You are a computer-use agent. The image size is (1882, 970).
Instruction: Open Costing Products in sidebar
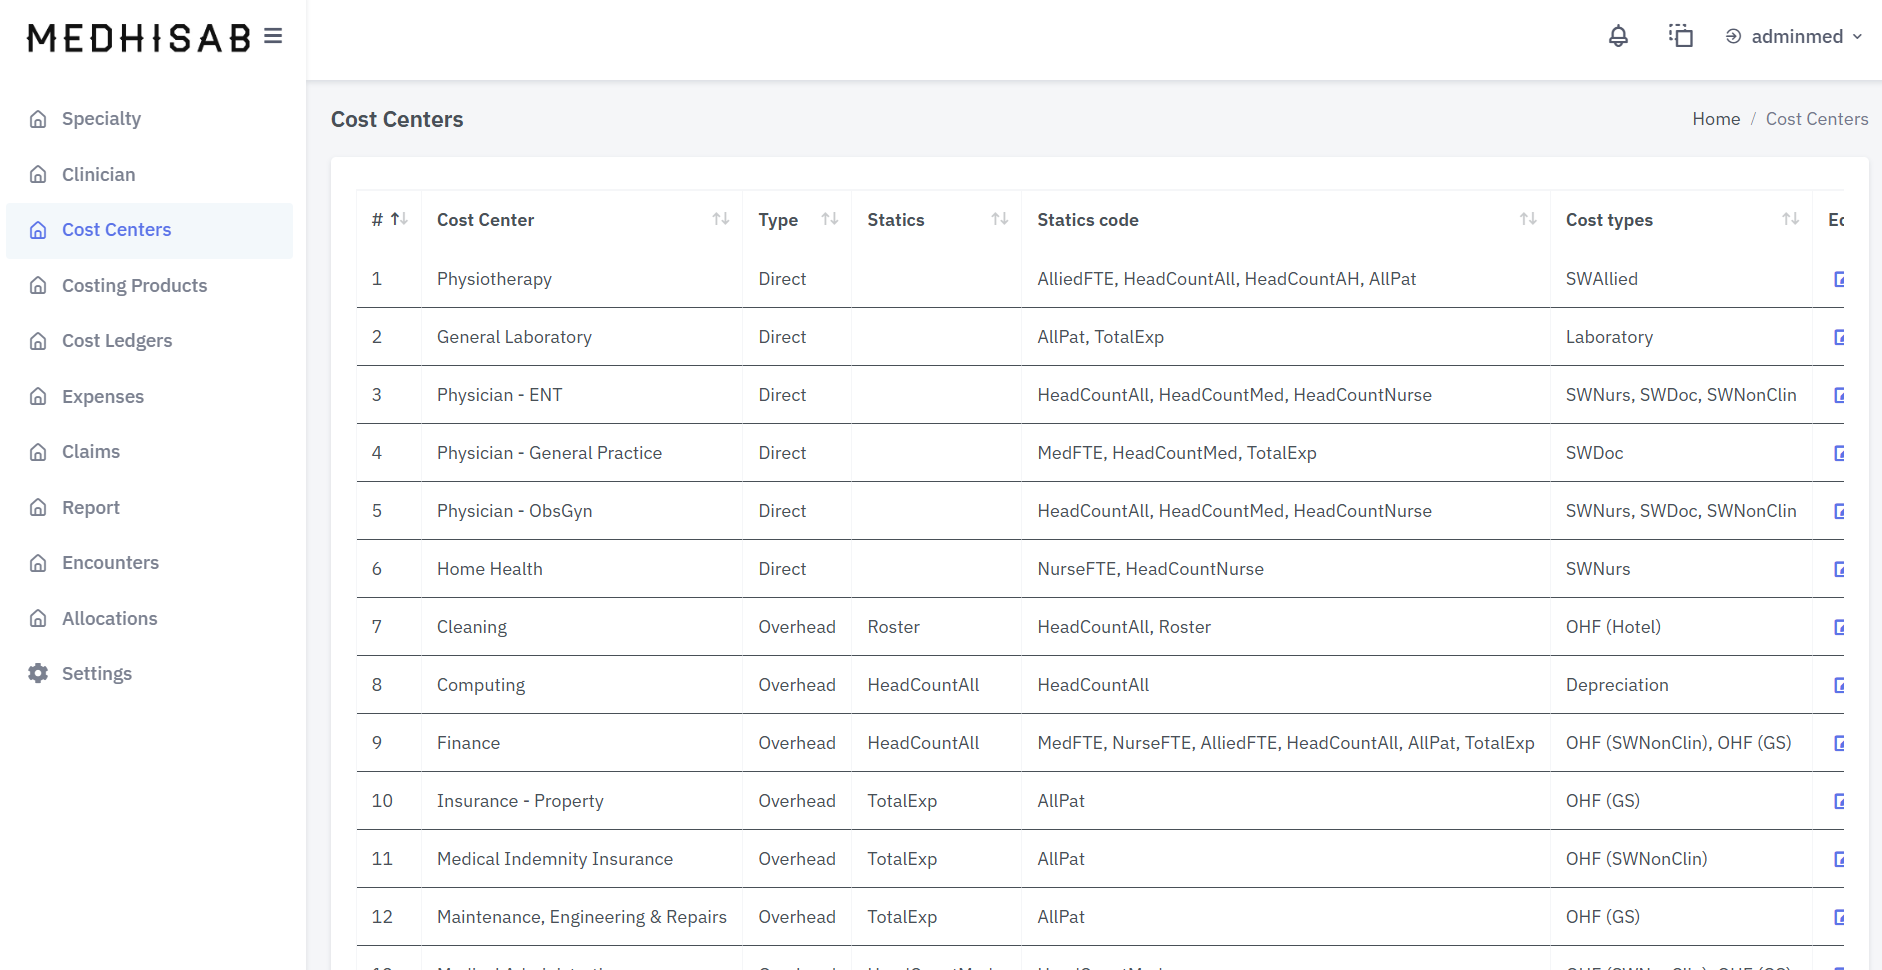(x=134, y=286)
